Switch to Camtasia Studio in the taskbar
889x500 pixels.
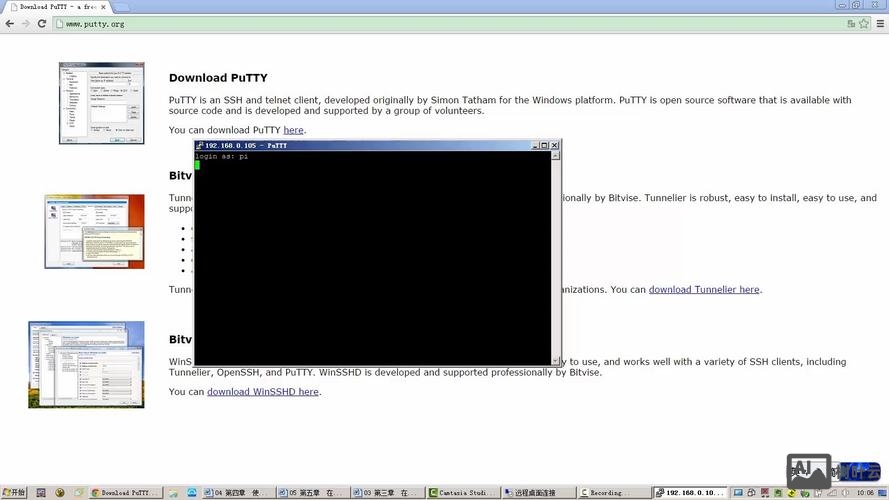(x=463, y=493)
